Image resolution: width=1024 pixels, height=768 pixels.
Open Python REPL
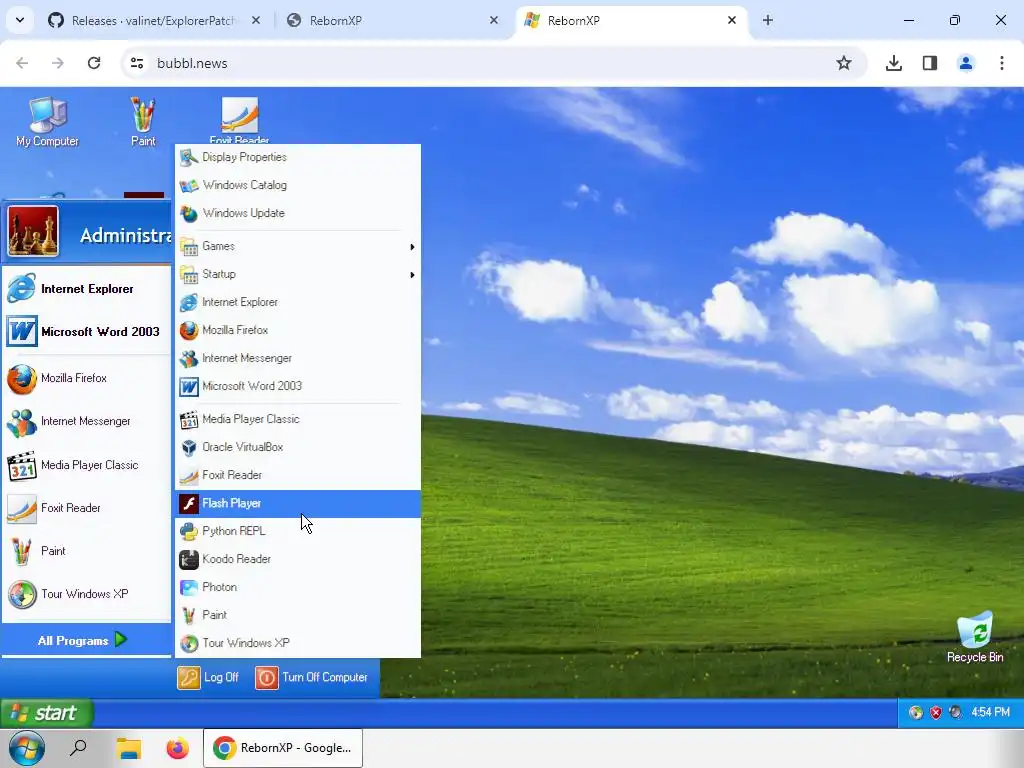click(298, 532)
